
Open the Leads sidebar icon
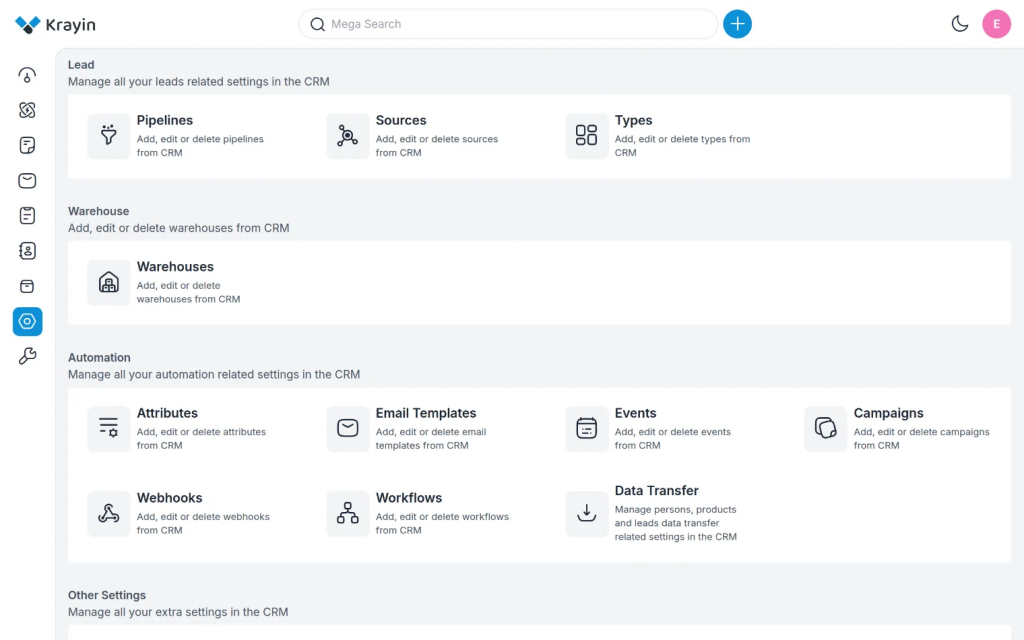pos(27,110)
